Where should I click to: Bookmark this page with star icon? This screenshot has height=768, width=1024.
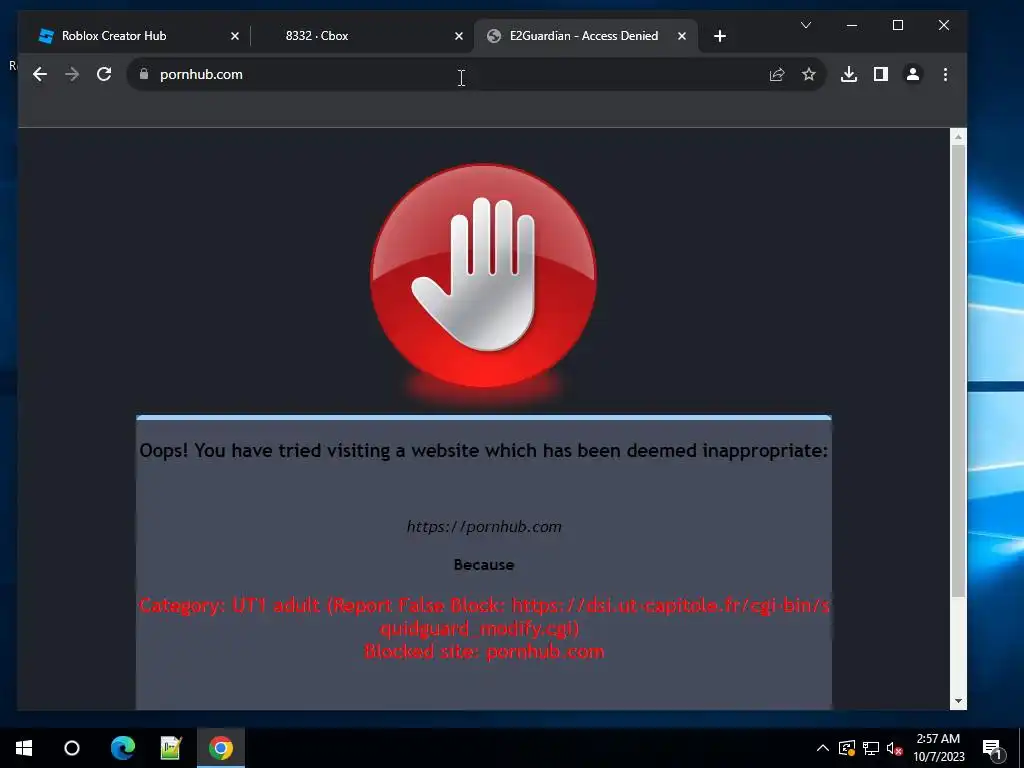(808, 74)
